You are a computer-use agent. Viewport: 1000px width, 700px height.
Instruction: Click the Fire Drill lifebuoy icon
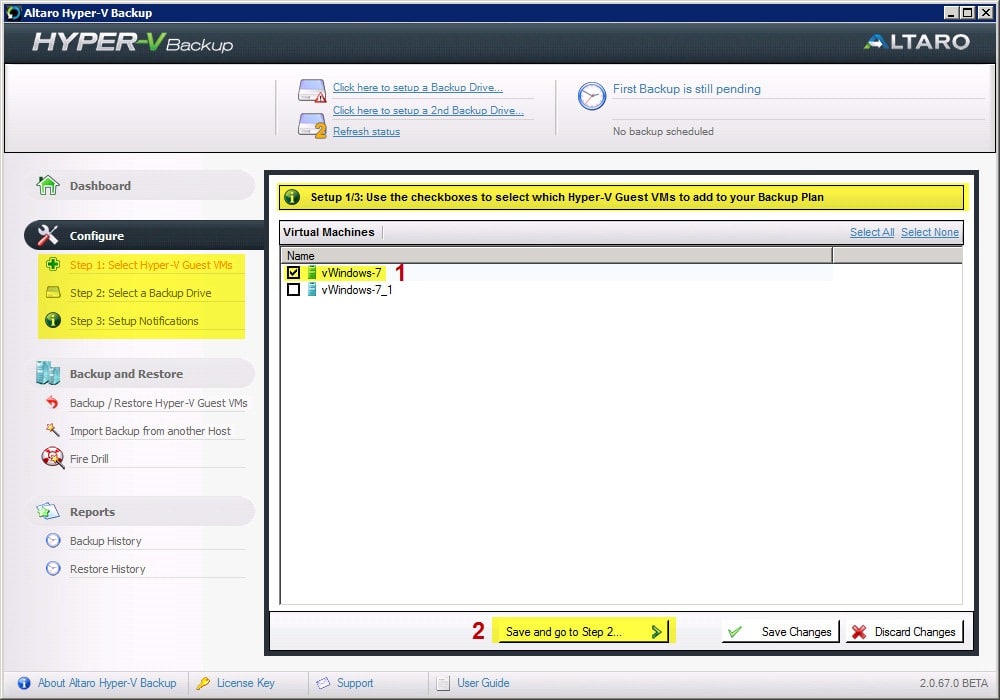pos(52,458)
